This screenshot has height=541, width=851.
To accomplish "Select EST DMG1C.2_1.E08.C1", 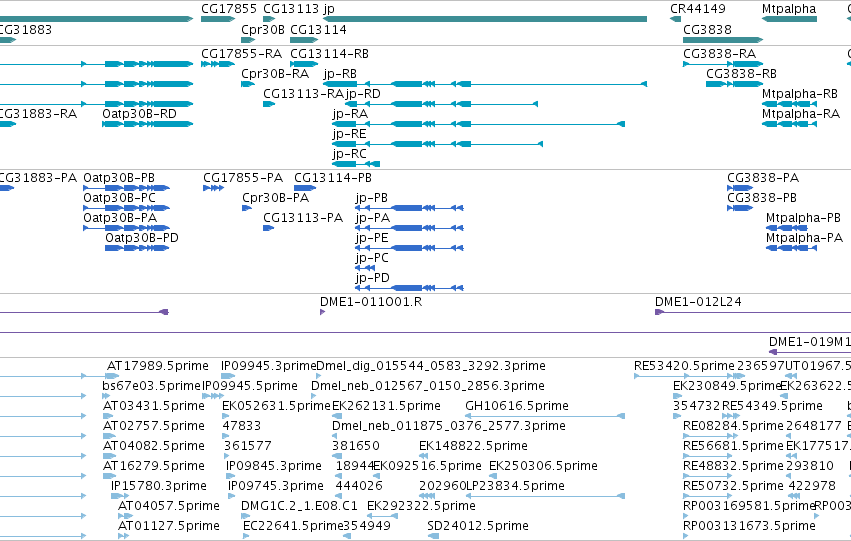I will pyautogui.click(x=299, y=506).
